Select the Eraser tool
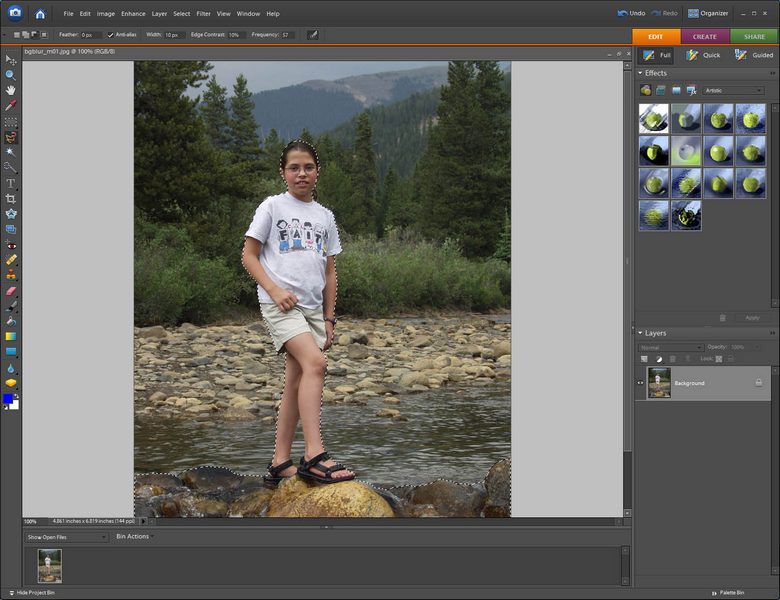Screen dimensions: 780x600 11,290
